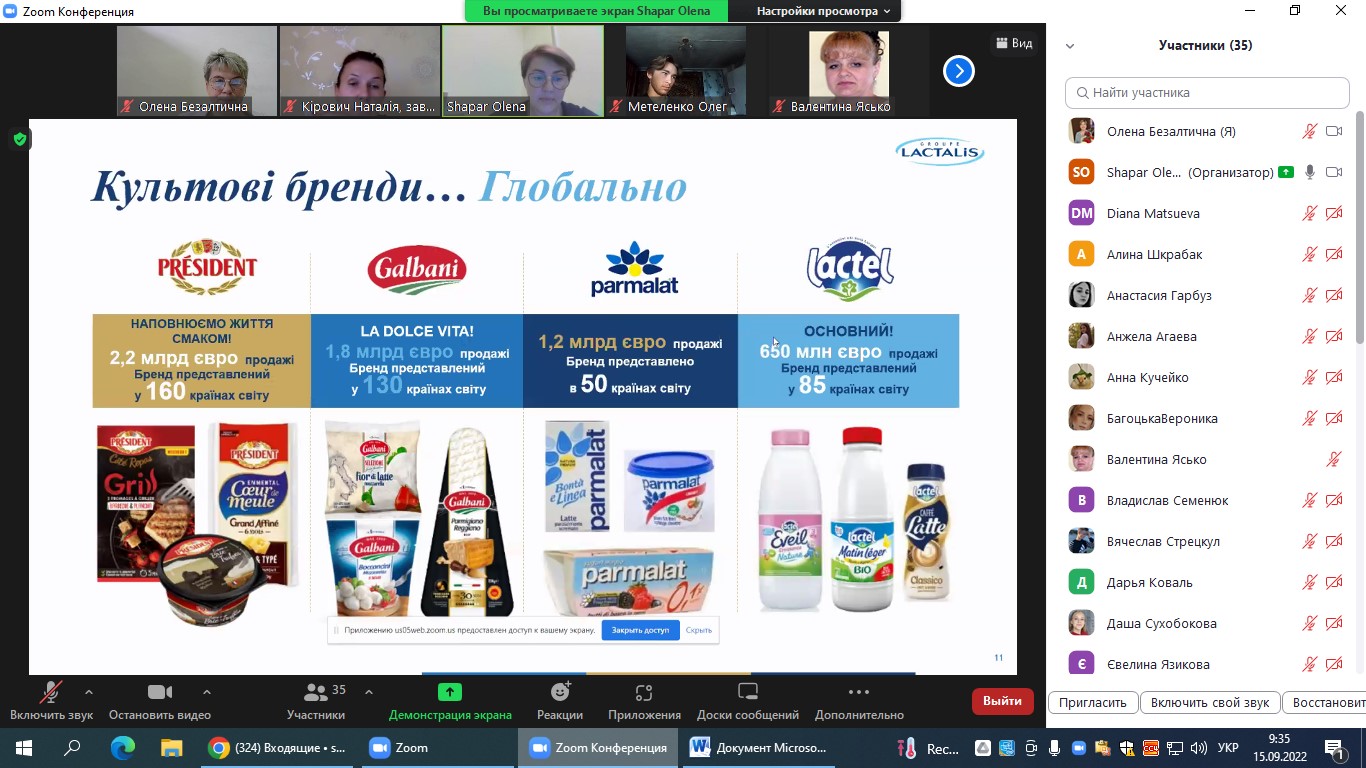Click muted mic icon for Анна Кучейко
The width and height of the screenshot is (1366, 768).
pyautogui.click(x=1309, y=377)
